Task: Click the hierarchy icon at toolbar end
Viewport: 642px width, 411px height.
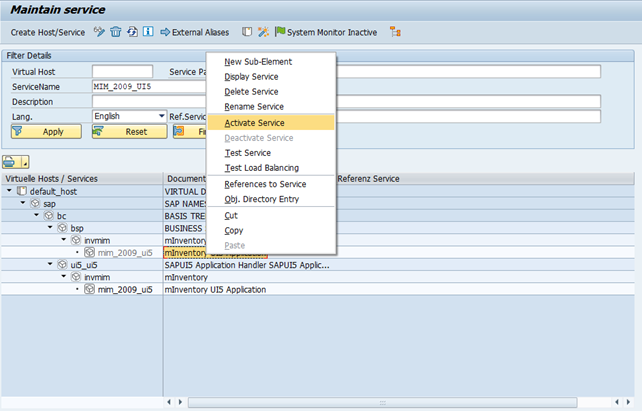Action: point(396,32)
